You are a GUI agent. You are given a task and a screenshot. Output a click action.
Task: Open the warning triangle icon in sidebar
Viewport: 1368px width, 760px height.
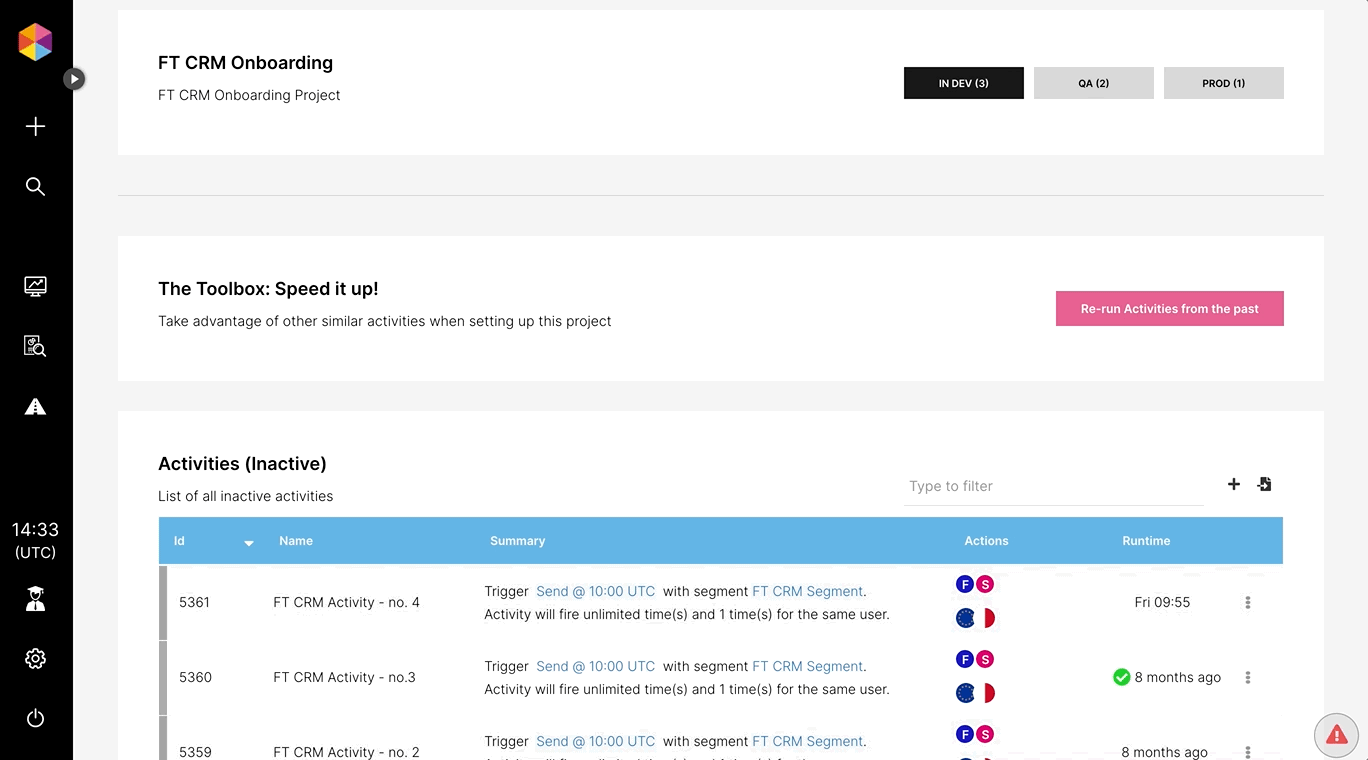point(35,407)
